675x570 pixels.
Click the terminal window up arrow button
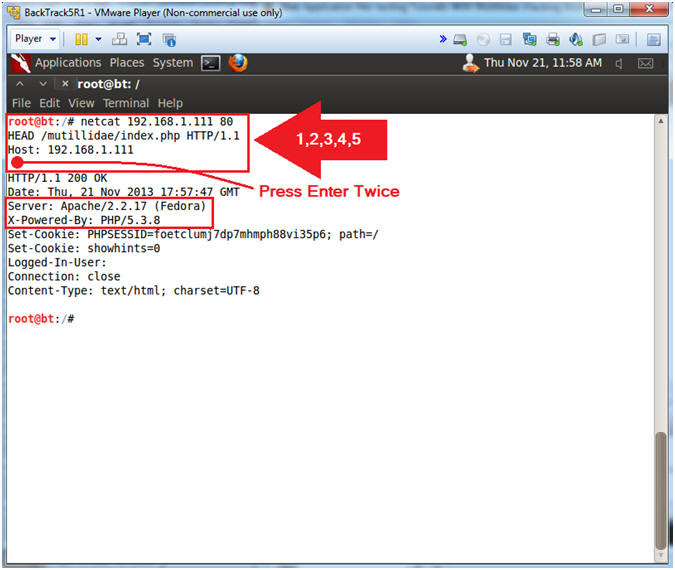[x=20, y=84]
